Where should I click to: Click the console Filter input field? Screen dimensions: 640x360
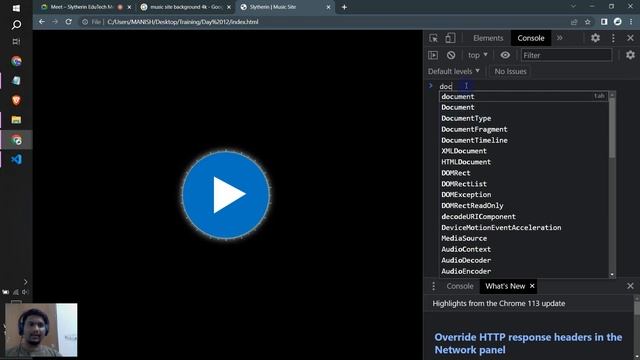[x=567, y=55]
